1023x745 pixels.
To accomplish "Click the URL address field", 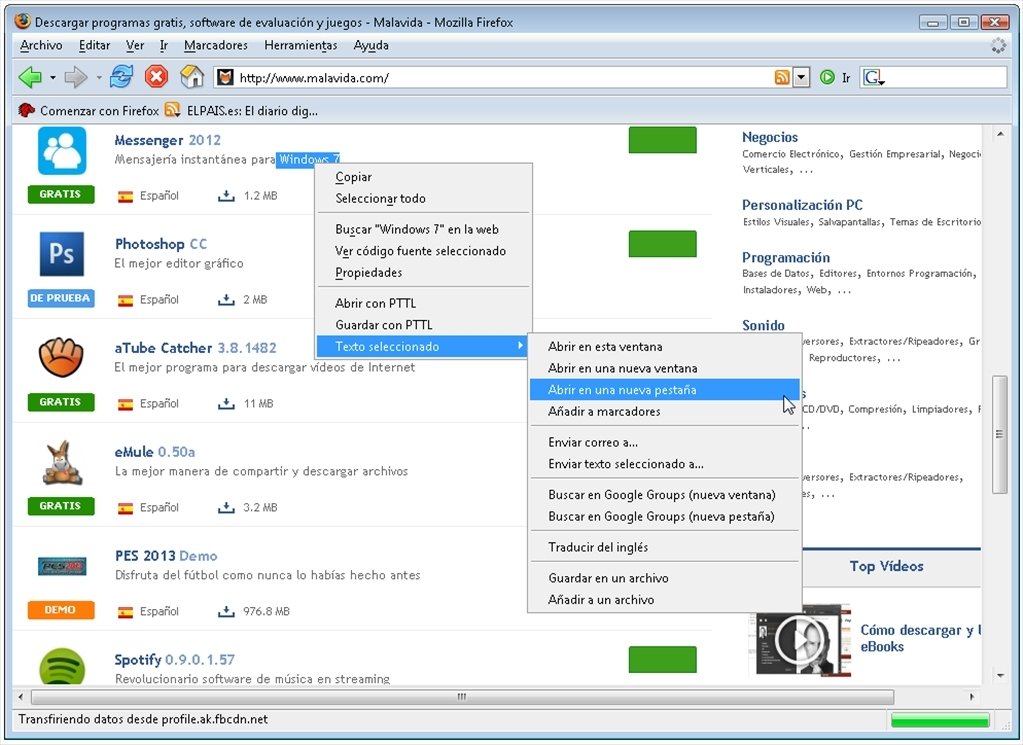I will tap(504, 78).
